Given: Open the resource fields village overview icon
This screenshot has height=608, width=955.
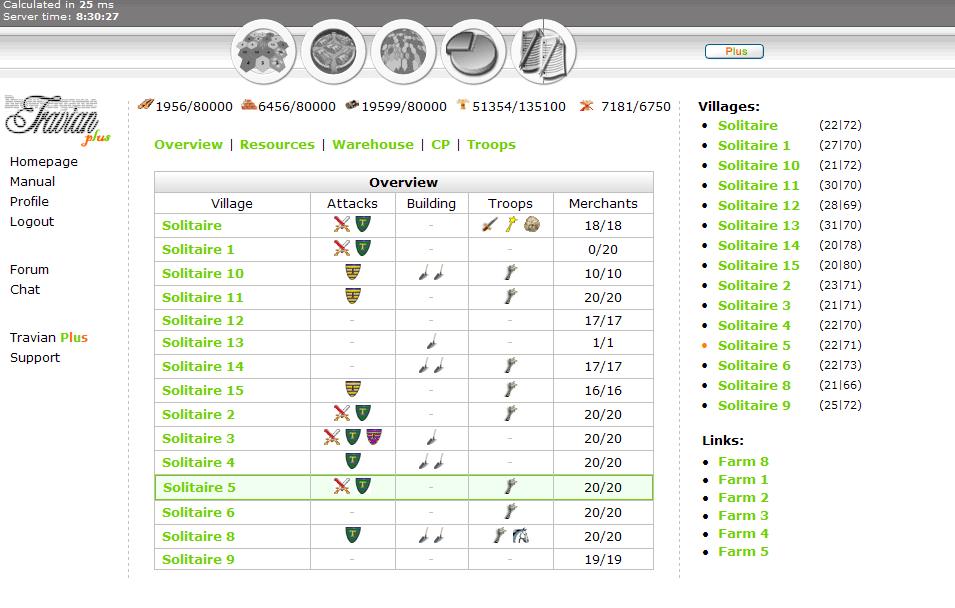Looking at the screenshot, I should [x=264, y=50].
